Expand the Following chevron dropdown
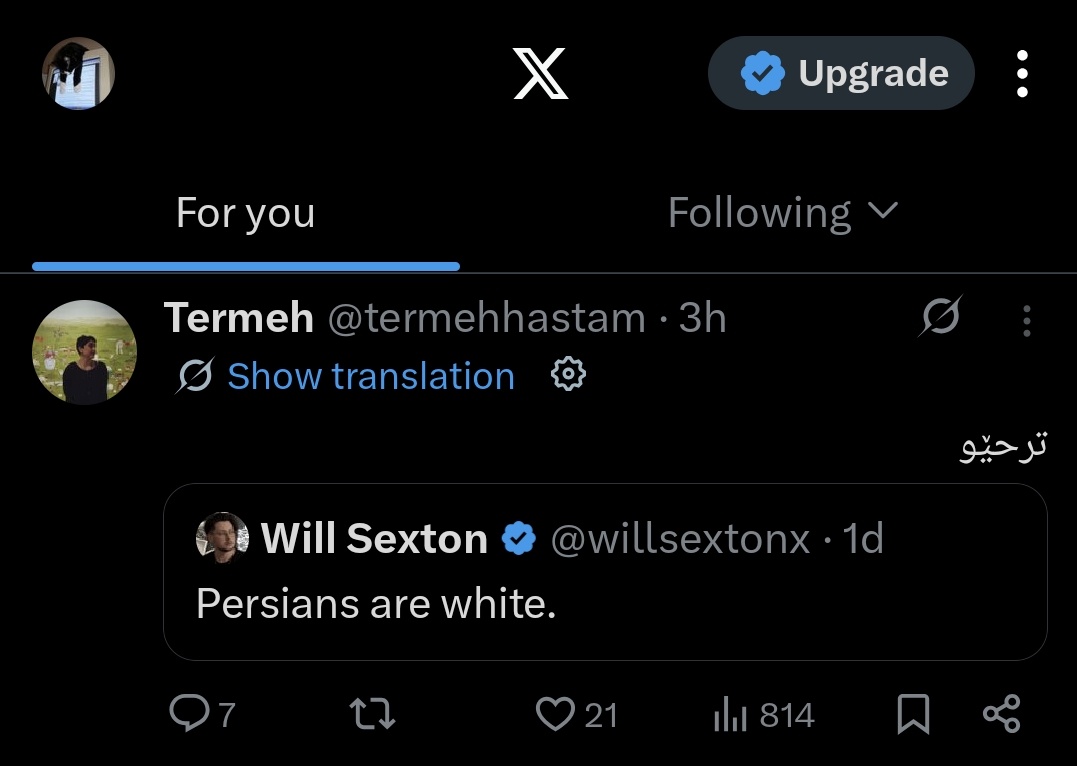1077x766 pixels. (883, 210)
